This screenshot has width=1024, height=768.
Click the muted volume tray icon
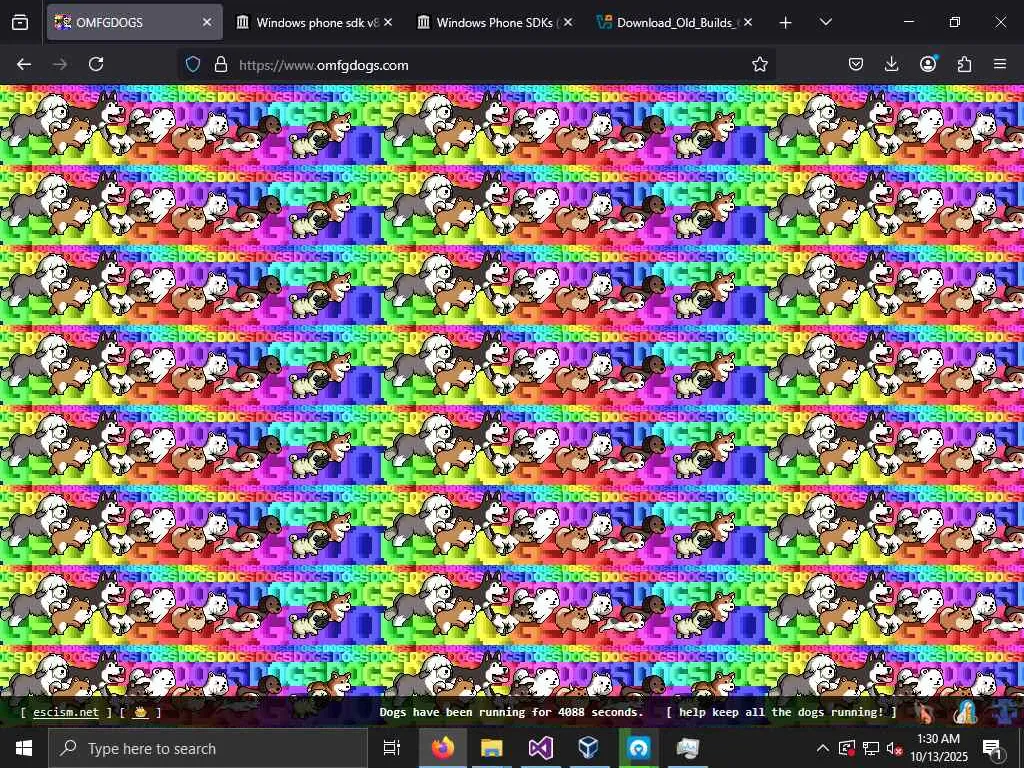[894, 748]
